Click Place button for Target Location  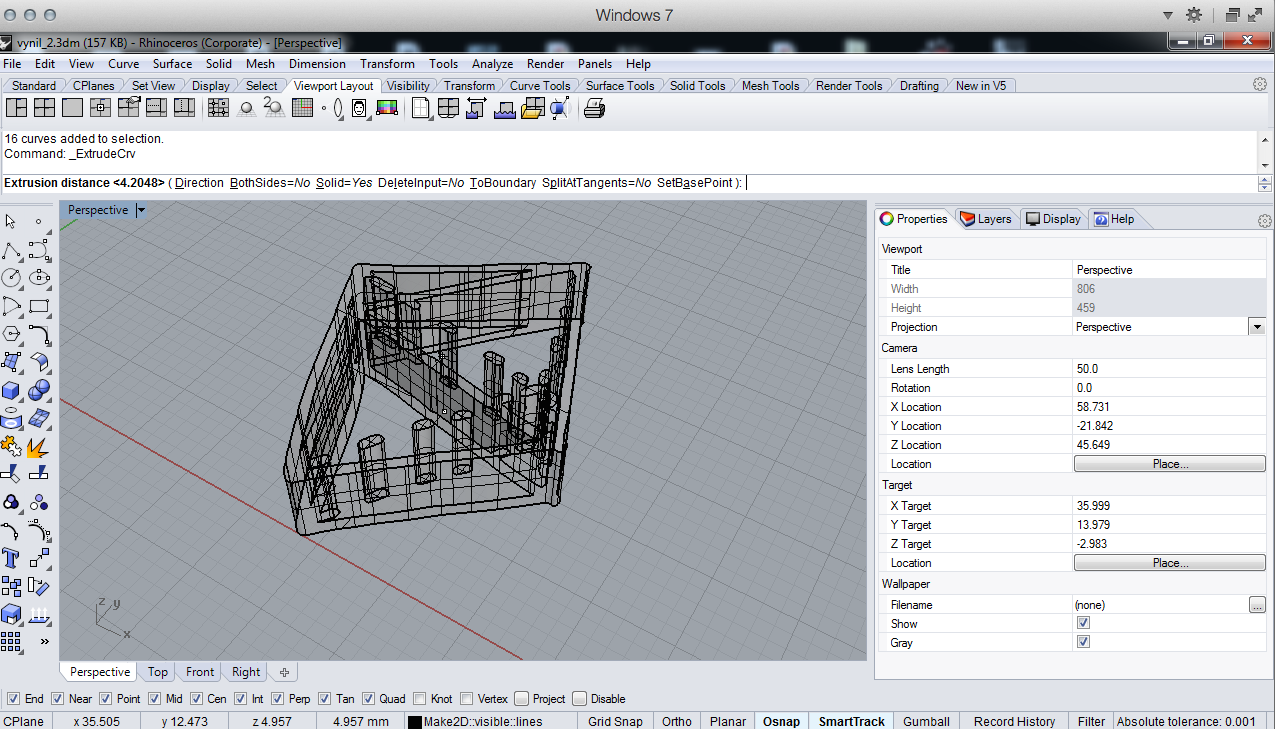1169,563
